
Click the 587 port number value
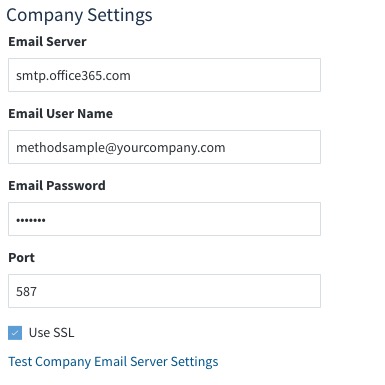(x=26, y=292)
